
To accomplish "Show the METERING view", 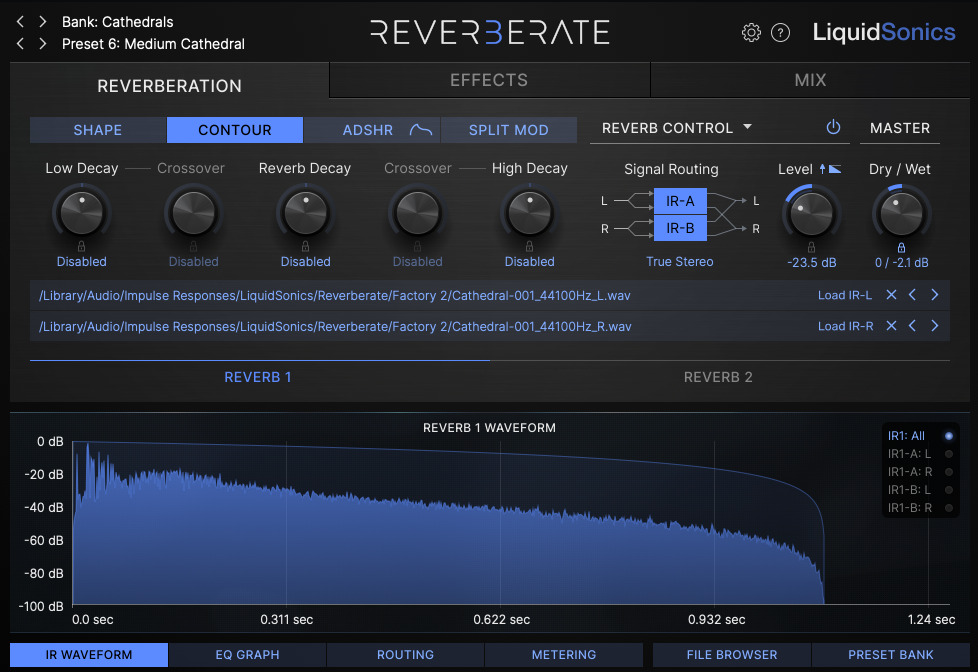I will pos(563,655).
